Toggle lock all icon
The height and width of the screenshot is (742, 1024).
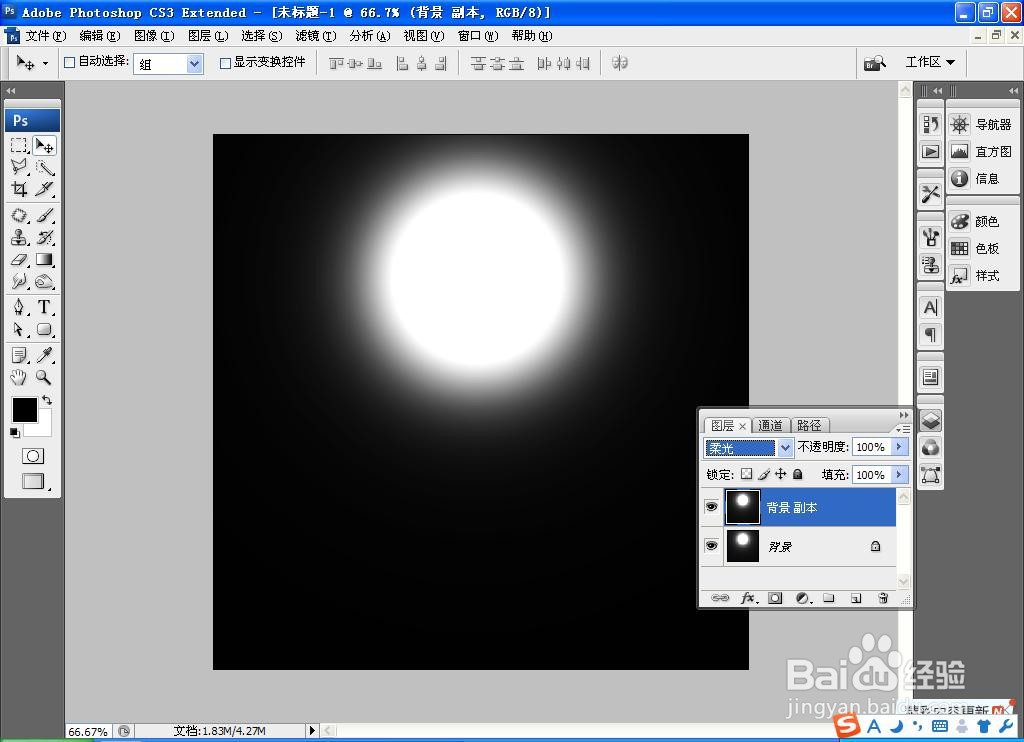(797, 474)
